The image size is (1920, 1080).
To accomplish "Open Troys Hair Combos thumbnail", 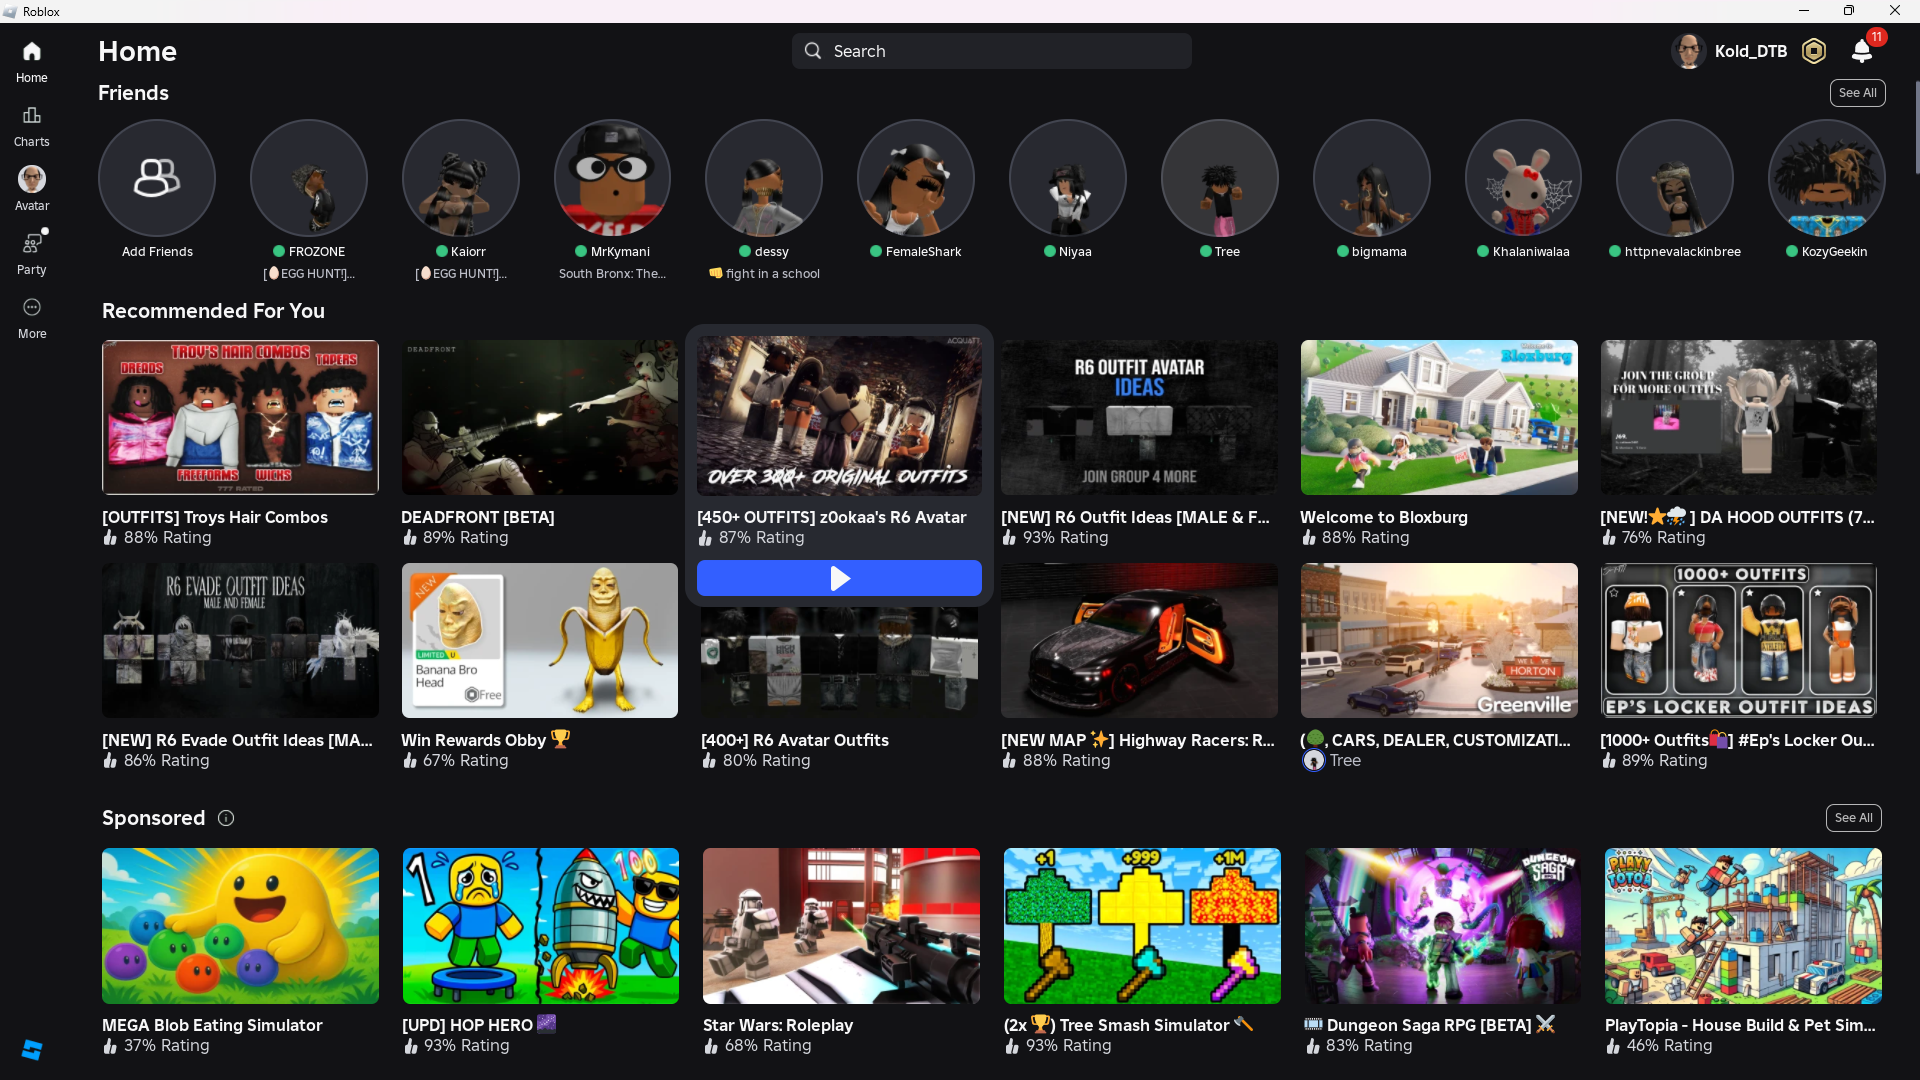I will 240,417.
